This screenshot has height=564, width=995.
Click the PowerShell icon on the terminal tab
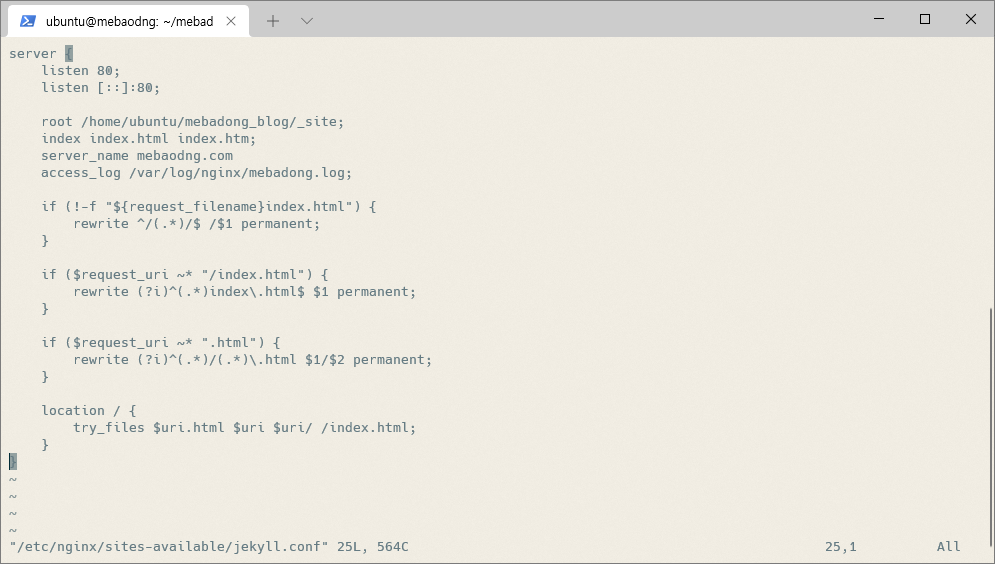click(x=27, y=21)
